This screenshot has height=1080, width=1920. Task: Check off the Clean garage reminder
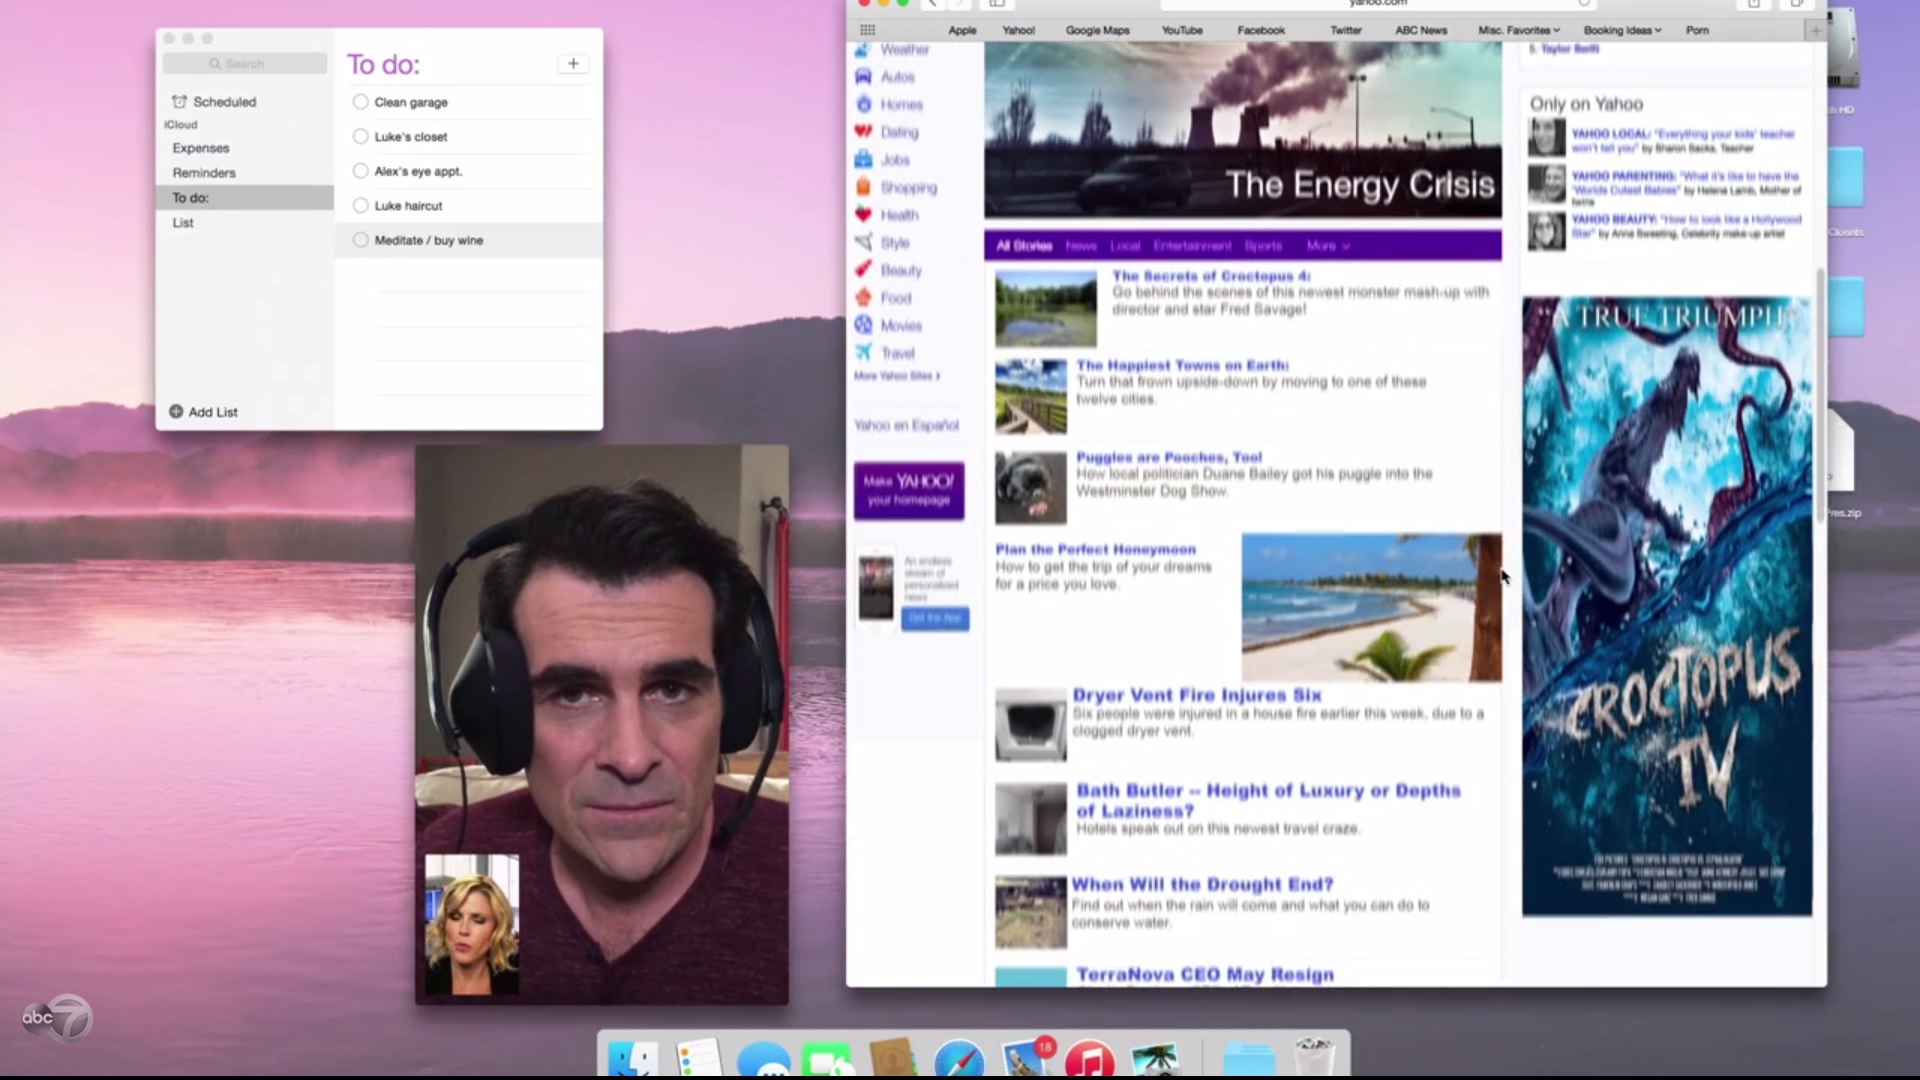[360, 102]
